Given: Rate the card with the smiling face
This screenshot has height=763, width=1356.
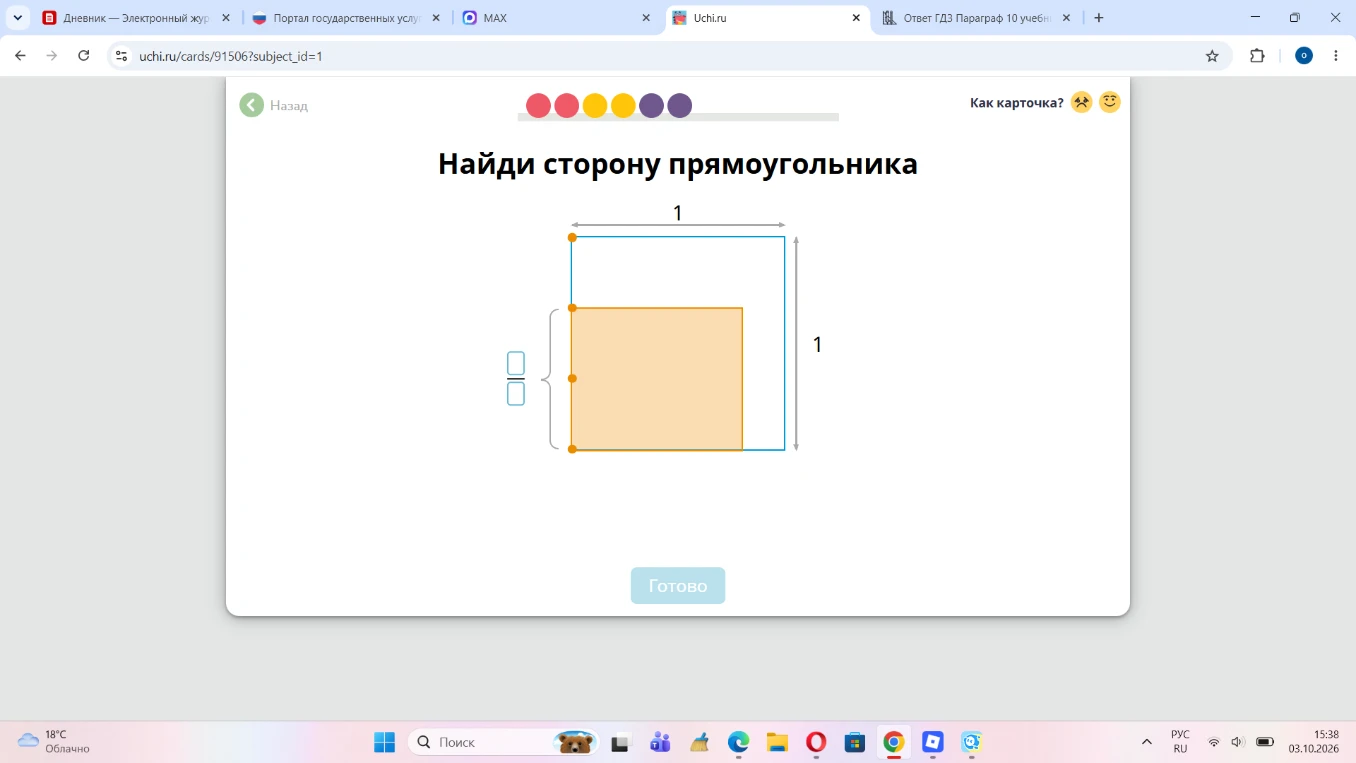Looking at the screenshot, I should (1109, 102).
